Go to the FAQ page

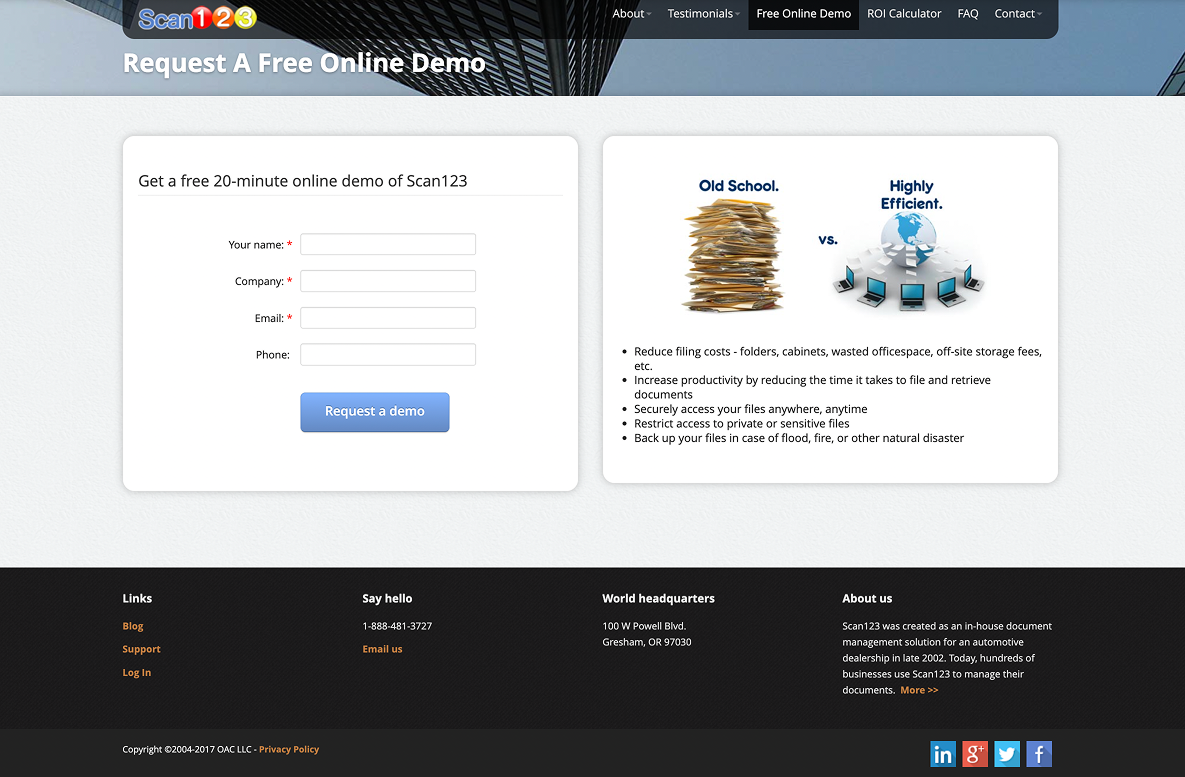coord(967,14)
